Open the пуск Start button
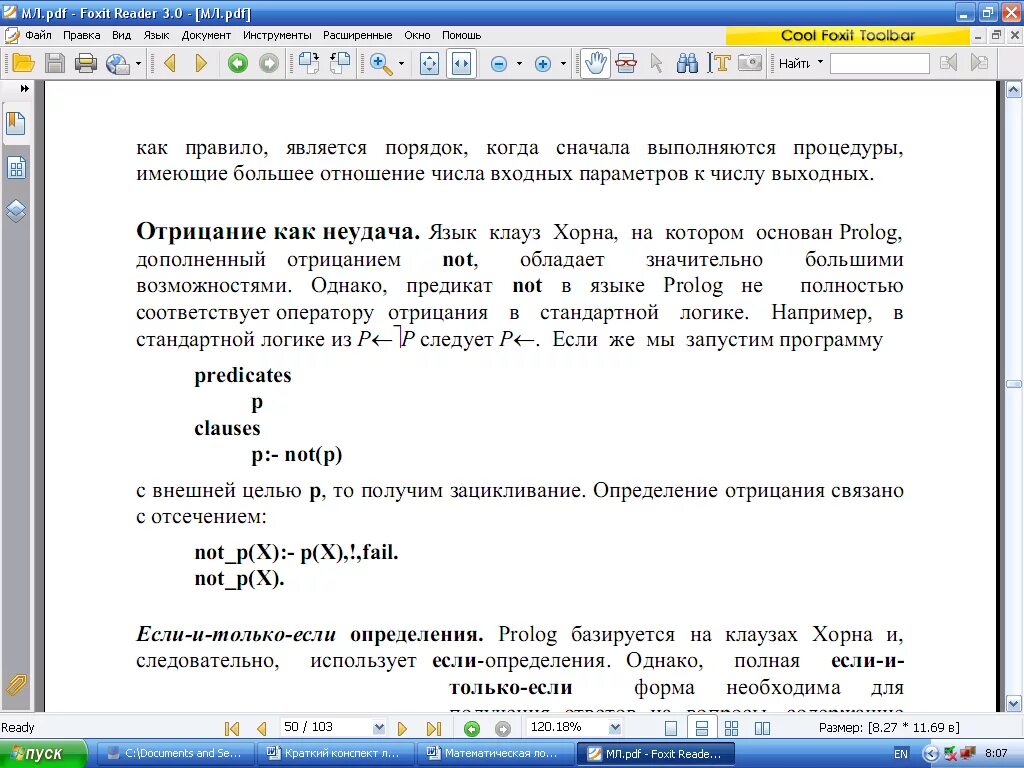This screenshot has width=1024, height=768. pos(43,754)
